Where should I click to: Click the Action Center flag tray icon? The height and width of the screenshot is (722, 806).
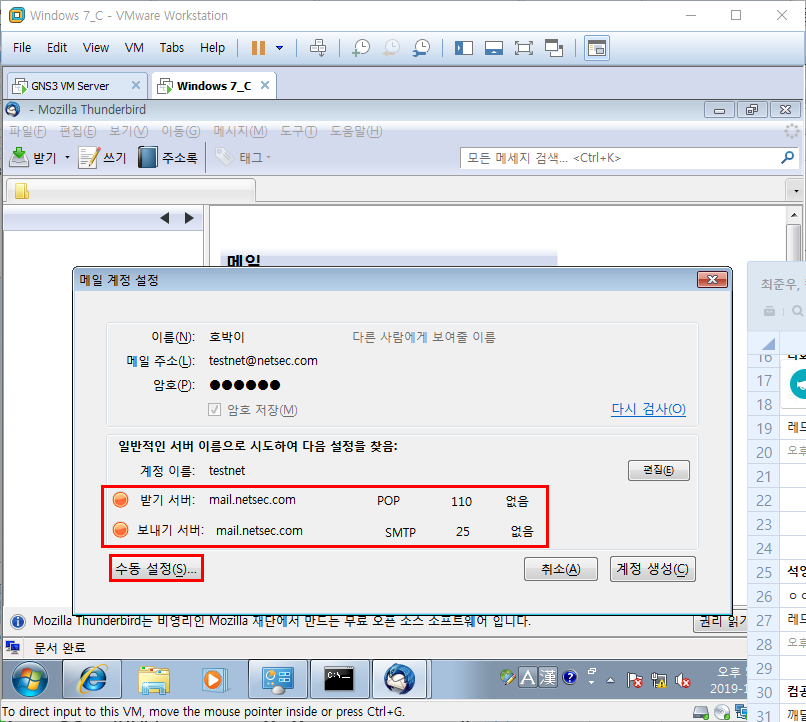635,680
